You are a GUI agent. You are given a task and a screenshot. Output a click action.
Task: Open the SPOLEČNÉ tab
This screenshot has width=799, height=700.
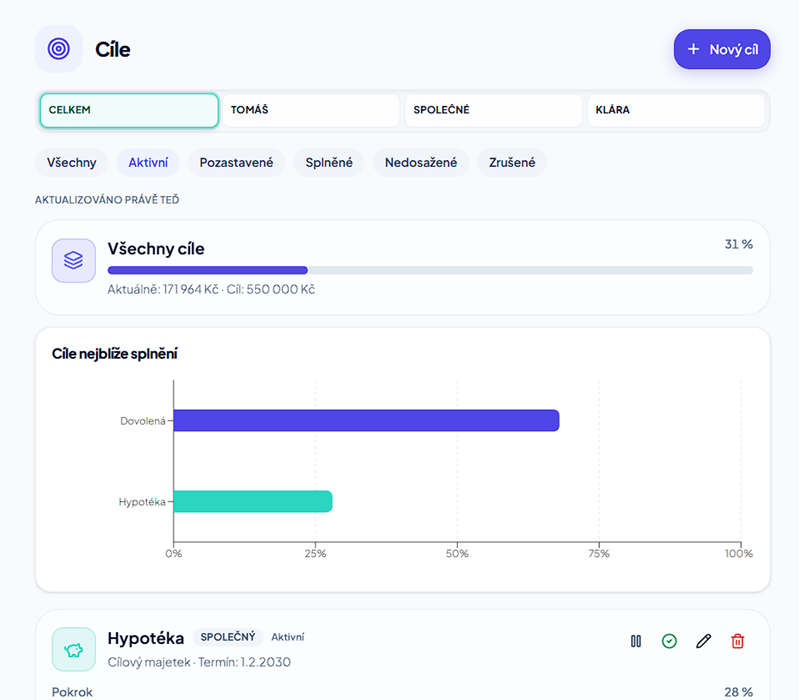(x=493, y=110)
